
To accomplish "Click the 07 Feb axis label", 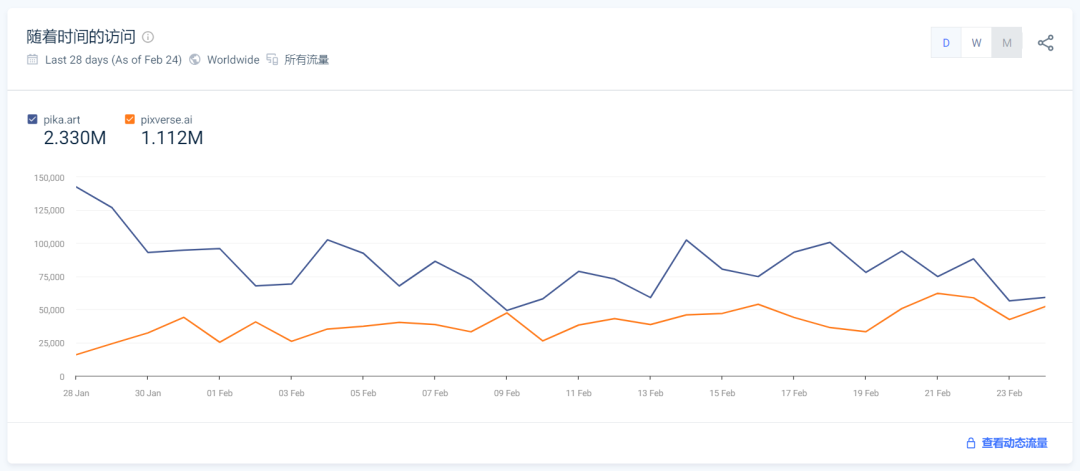I will tap(434, 393).
